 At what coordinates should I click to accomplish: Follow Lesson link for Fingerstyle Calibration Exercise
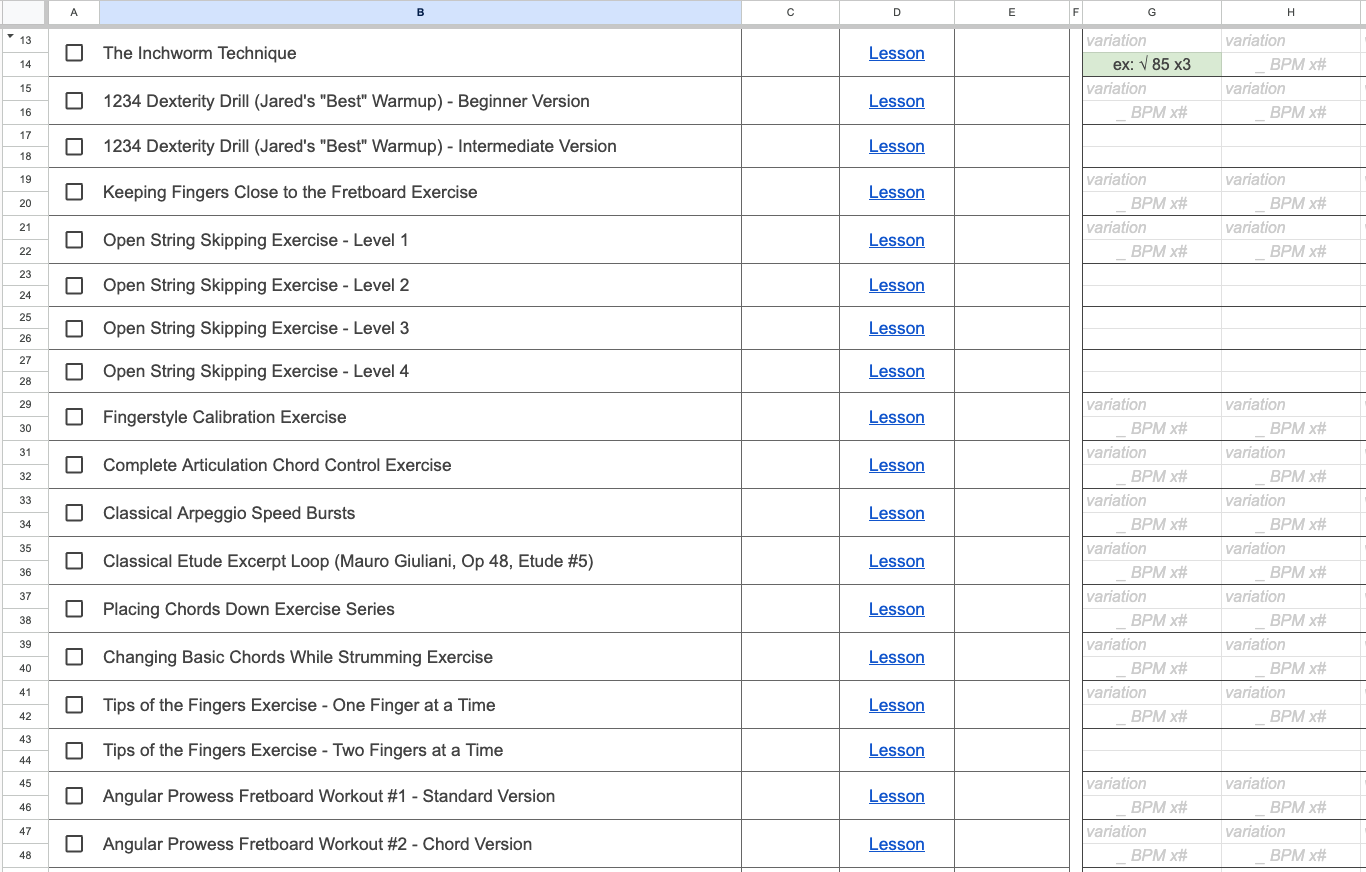click(x=896, y=417)
